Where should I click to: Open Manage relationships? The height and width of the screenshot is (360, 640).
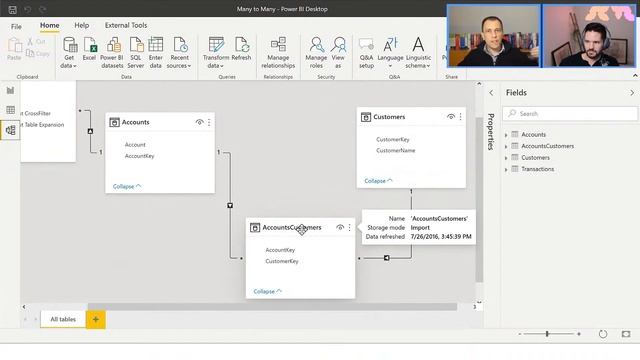(x=278, y=52)
